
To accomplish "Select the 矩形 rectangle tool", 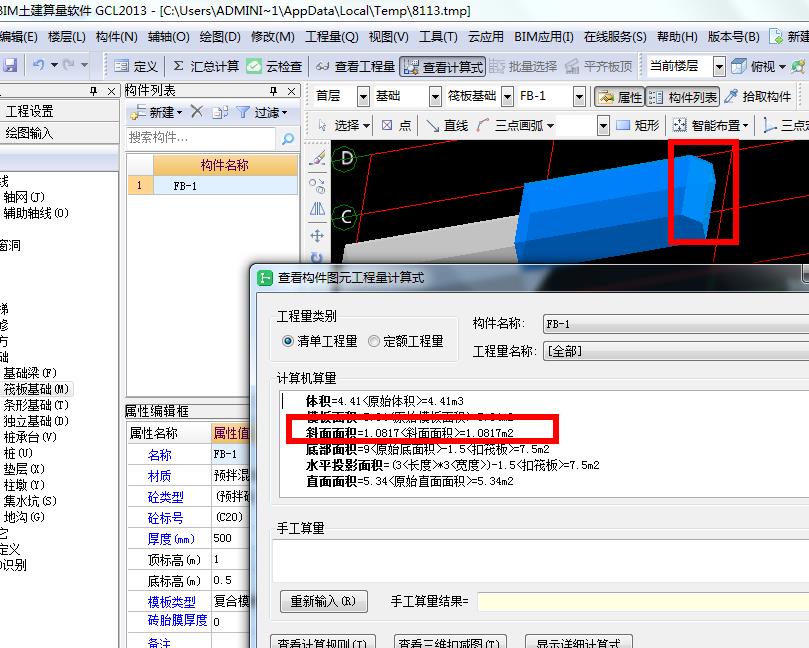I will [638, 125].
